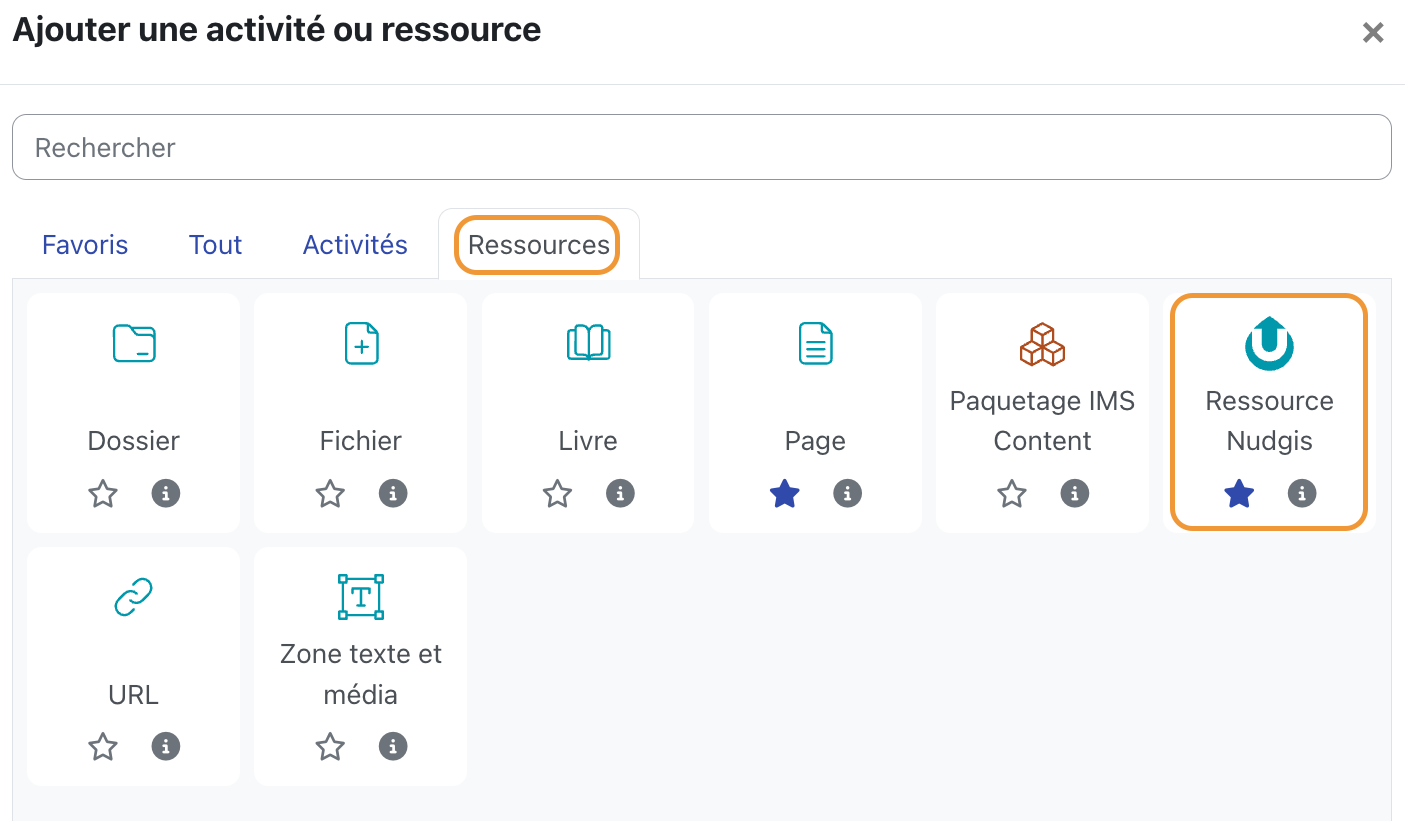The width and height of the screenshot is (1405, 821).
Task: Show info for Zone texte et média
Action: tap(393, 746)
